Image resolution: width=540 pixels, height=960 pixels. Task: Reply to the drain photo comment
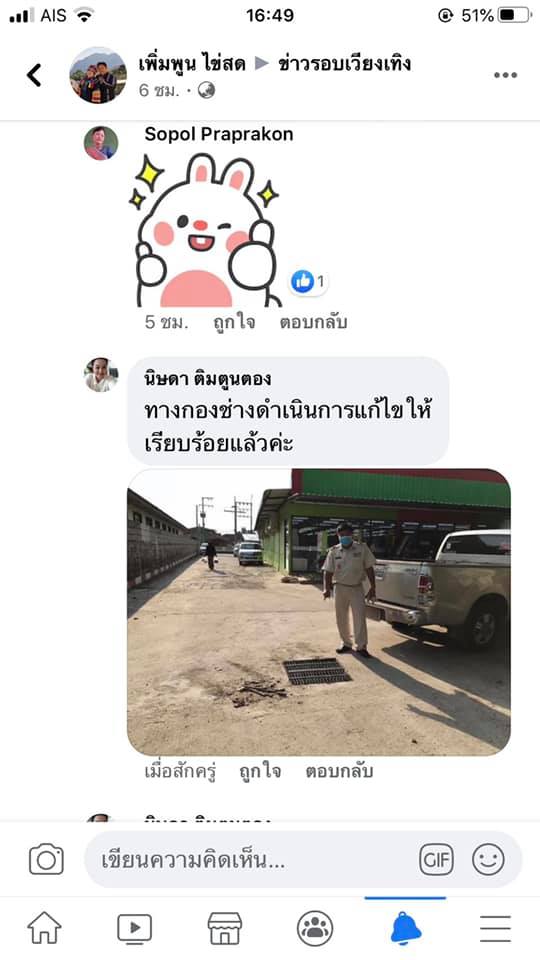click(x=339, y=771)
